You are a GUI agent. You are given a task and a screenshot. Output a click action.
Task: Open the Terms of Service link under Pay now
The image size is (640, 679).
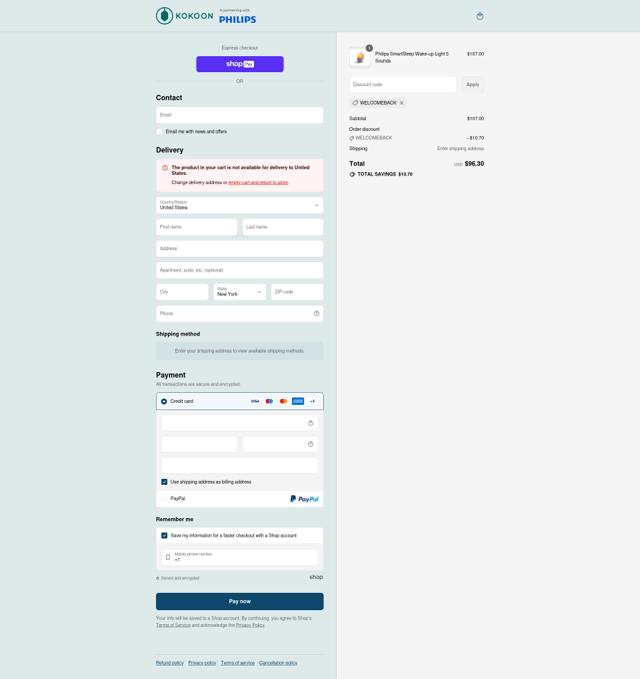click(173, 625)
